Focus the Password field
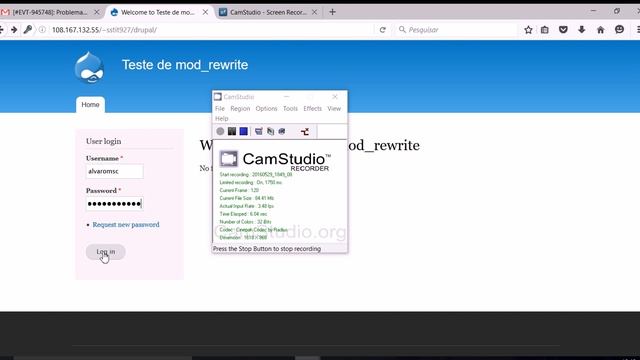 pyautogui.click(x=115, y=204)
